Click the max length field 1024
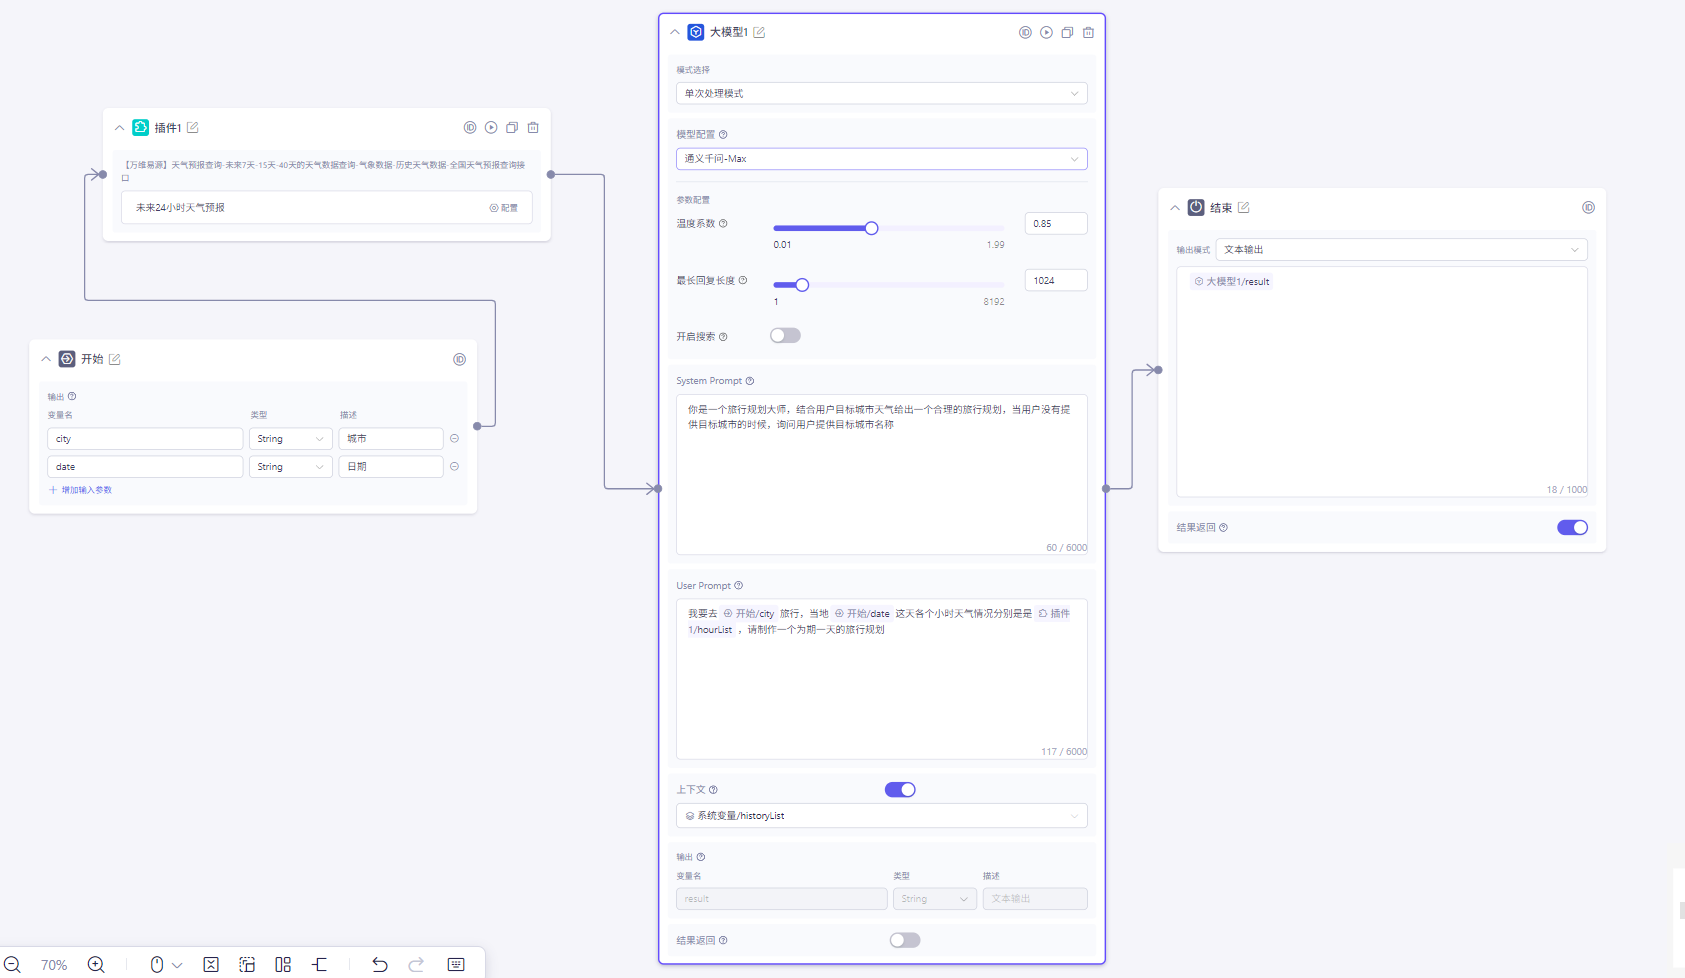The image size is (1685, 978). [x=1056, y=281]
